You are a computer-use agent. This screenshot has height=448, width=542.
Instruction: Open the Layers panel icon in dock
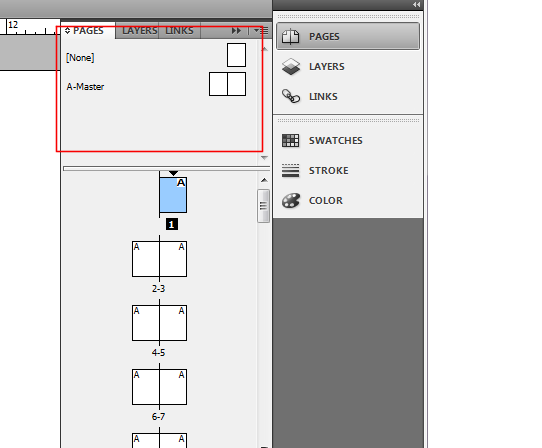click(291, 66)
